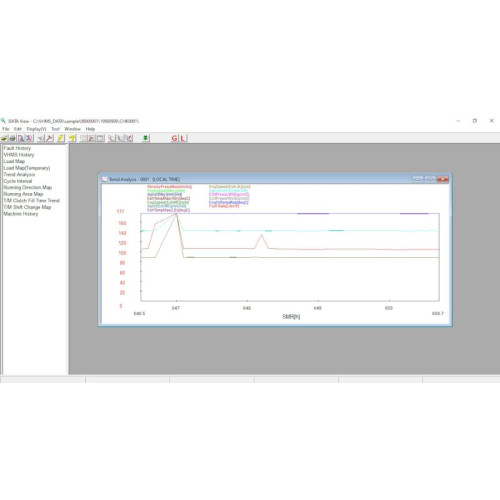The width and height of the screenshot is (500, 500).
Task: Open the Display(V) menu
Action: point(36,129)
